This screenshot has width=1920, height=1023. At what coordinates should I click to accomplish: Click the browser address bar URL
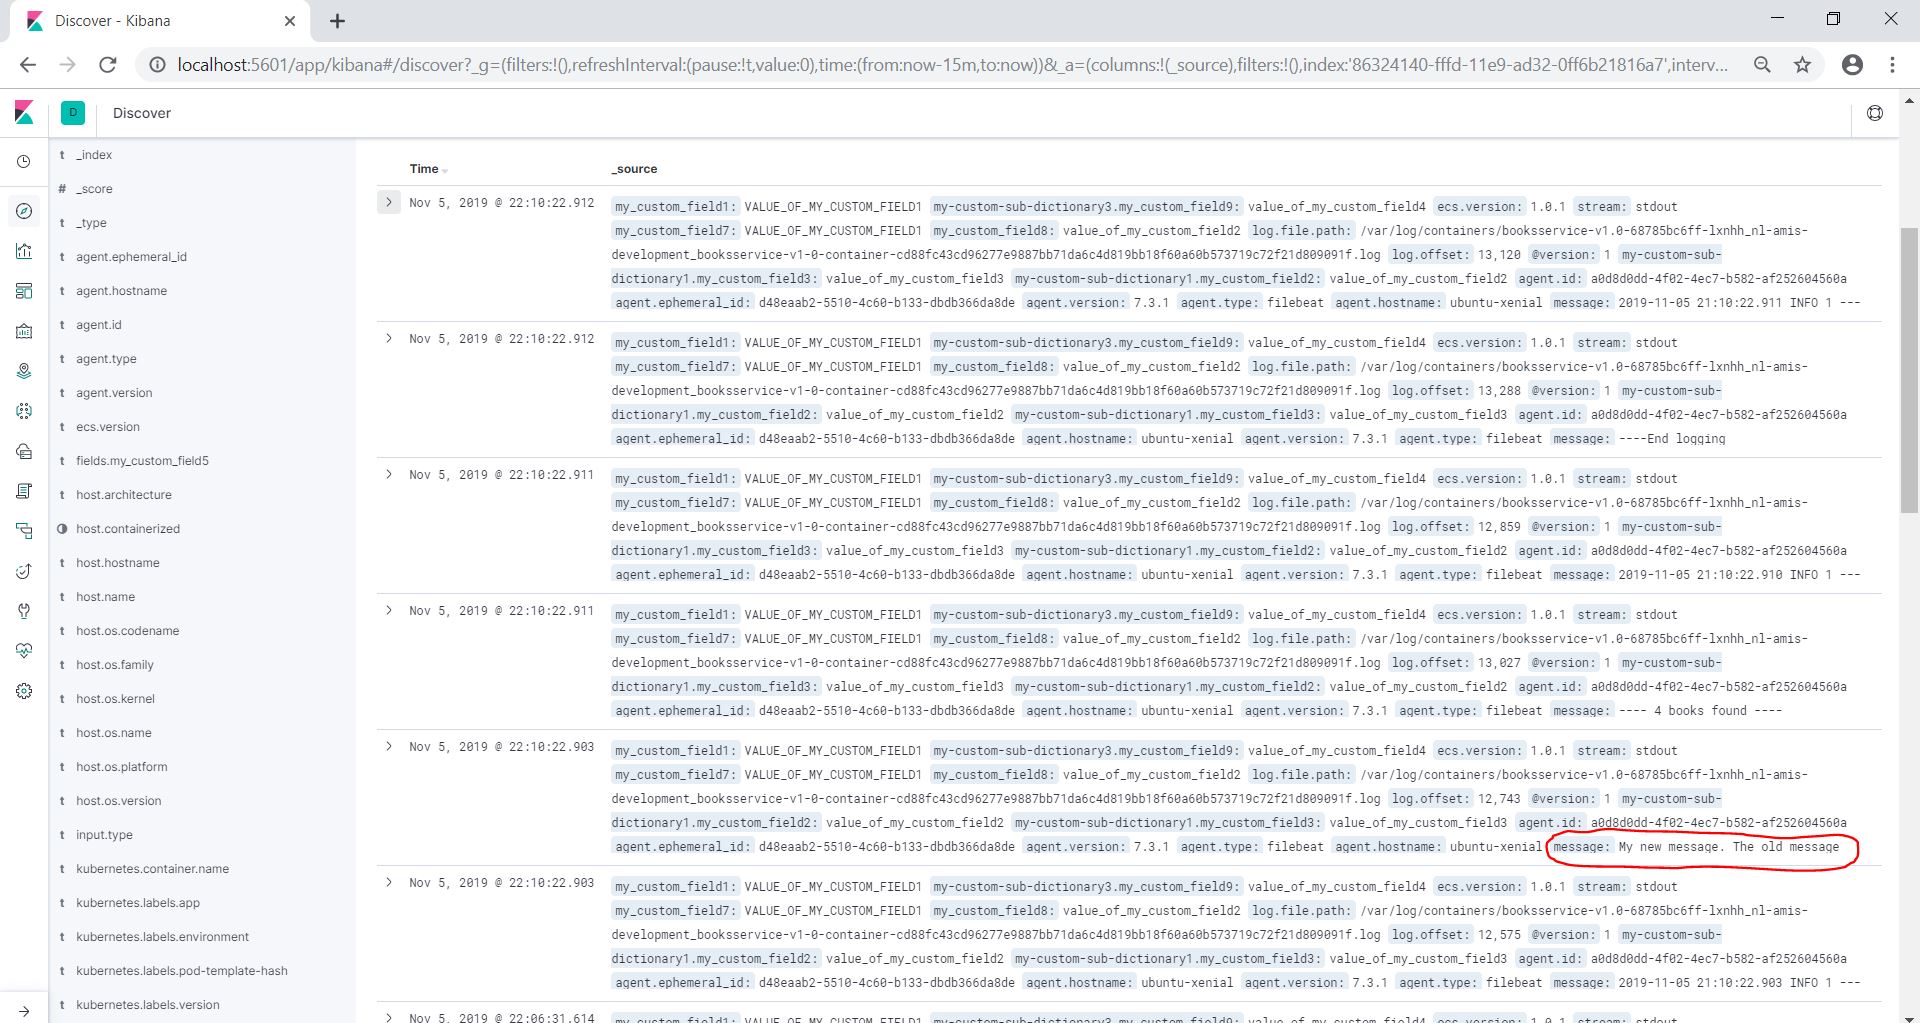952,65
